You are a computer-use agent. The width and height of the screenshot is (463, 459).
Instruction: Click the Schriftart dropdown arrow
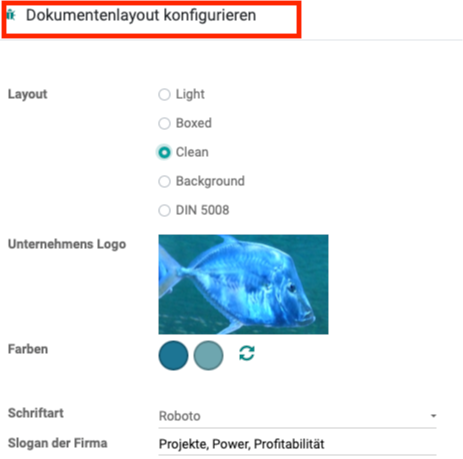pos(433,416)
